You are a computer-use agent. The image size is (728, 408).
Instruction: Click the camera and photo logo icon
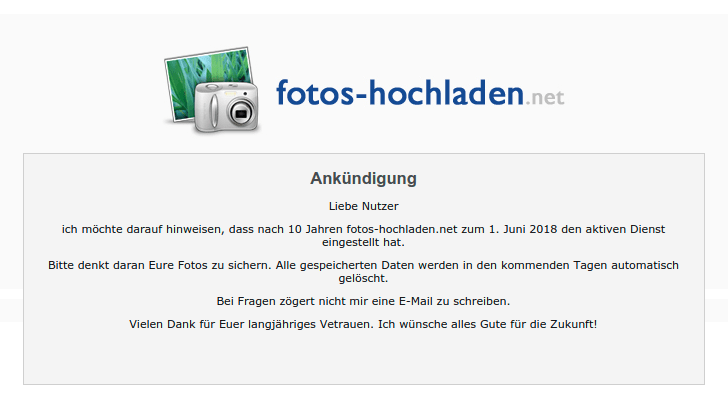[x=212, y=90]
